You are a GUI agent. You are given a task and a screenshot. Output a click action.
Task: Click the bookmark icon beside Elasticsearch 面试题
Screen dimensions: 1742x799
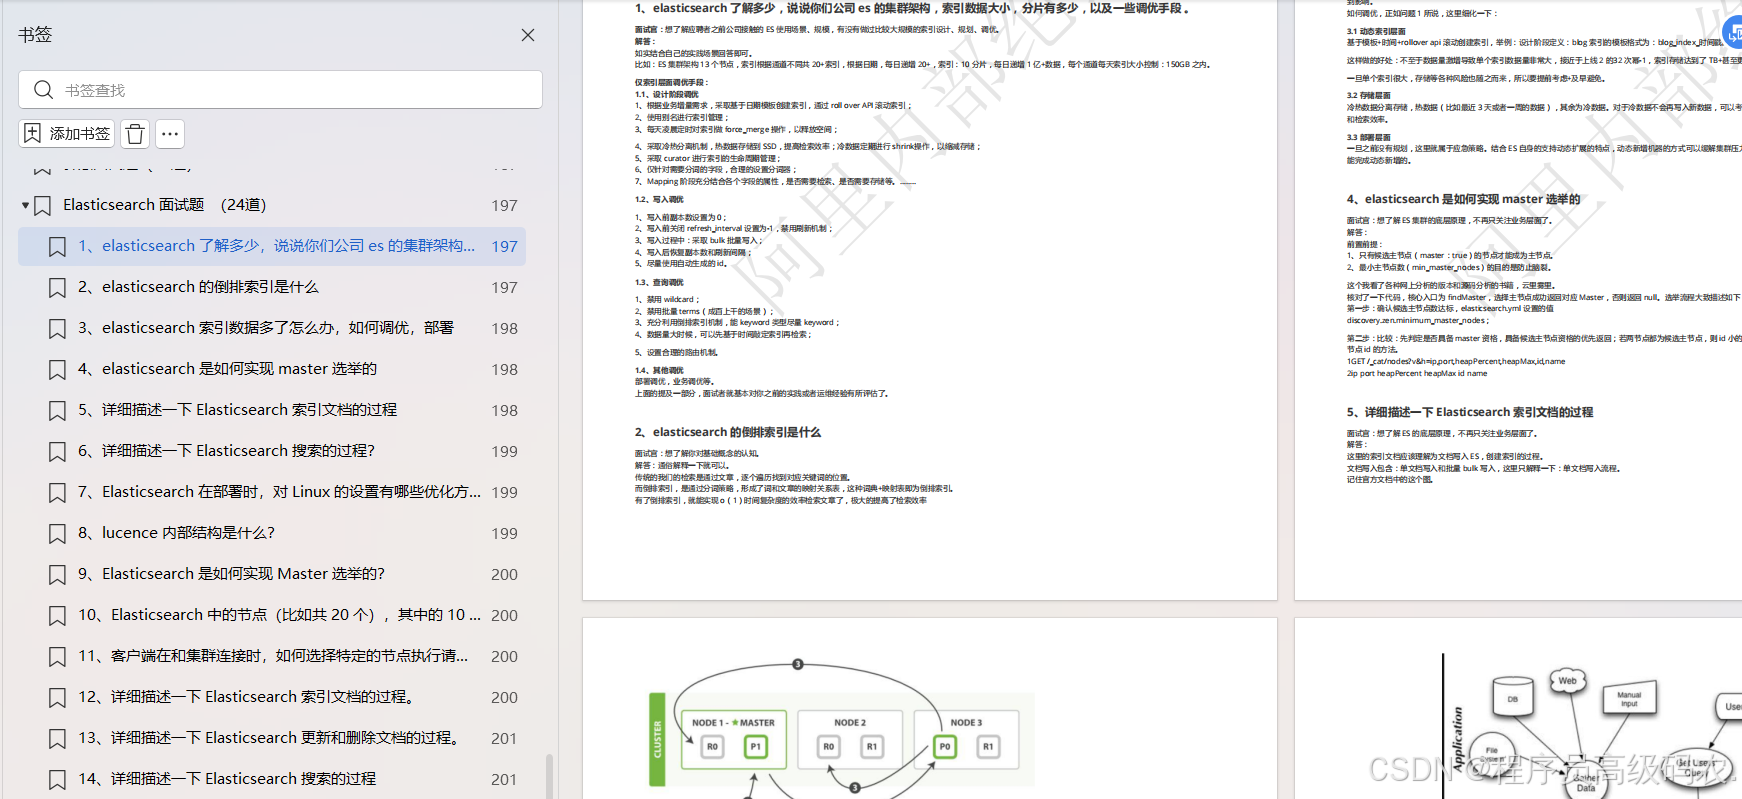click(43, 206)
